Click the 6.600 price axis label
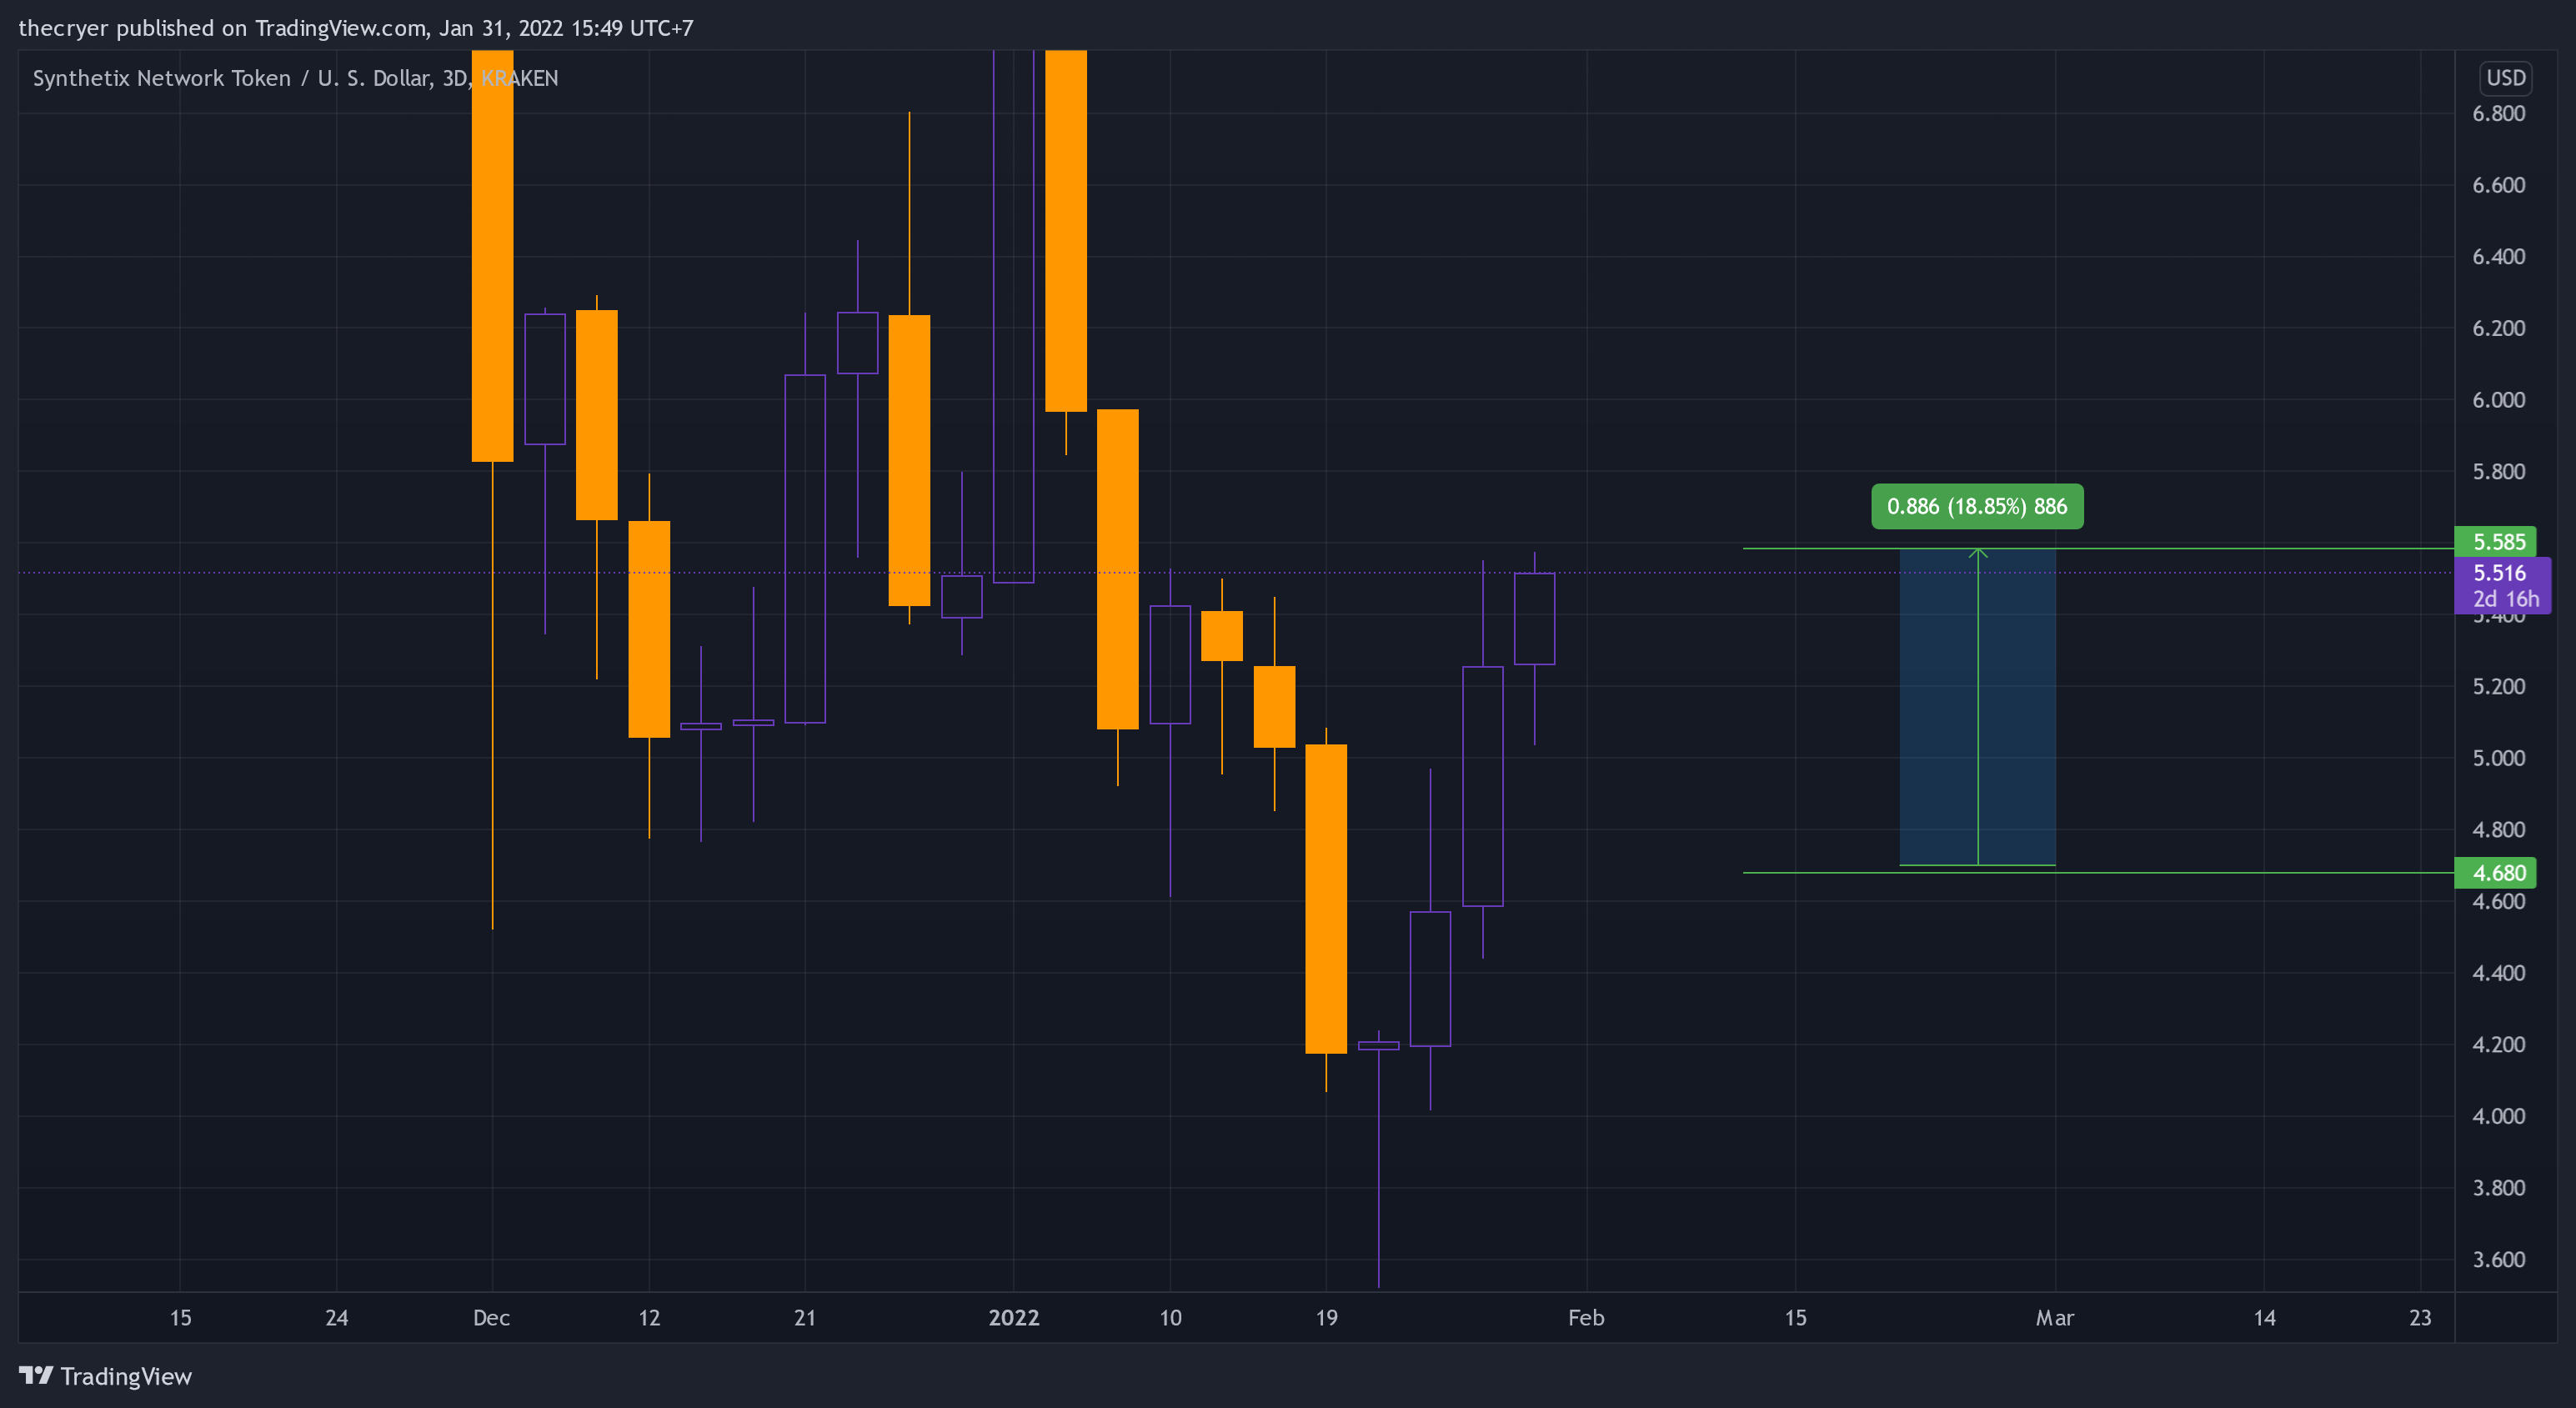Screen dimensions: 2576x1408 [2498, 185]
